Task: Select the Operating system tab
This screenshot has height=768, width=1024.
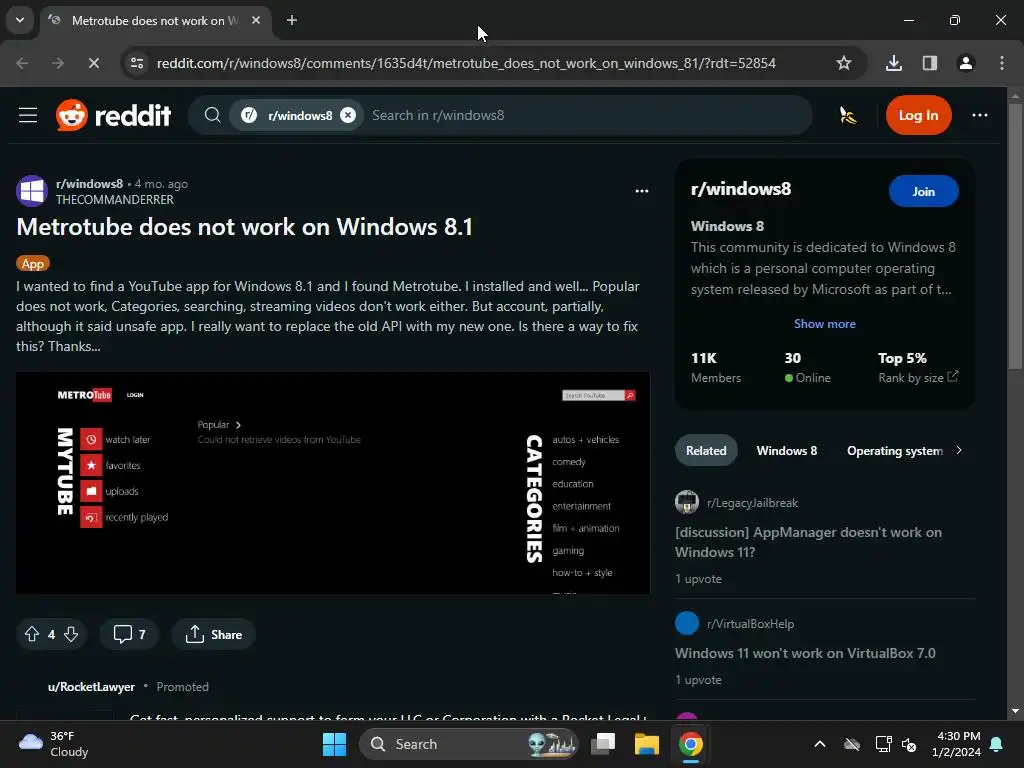Action: click(x=895, y=451)
